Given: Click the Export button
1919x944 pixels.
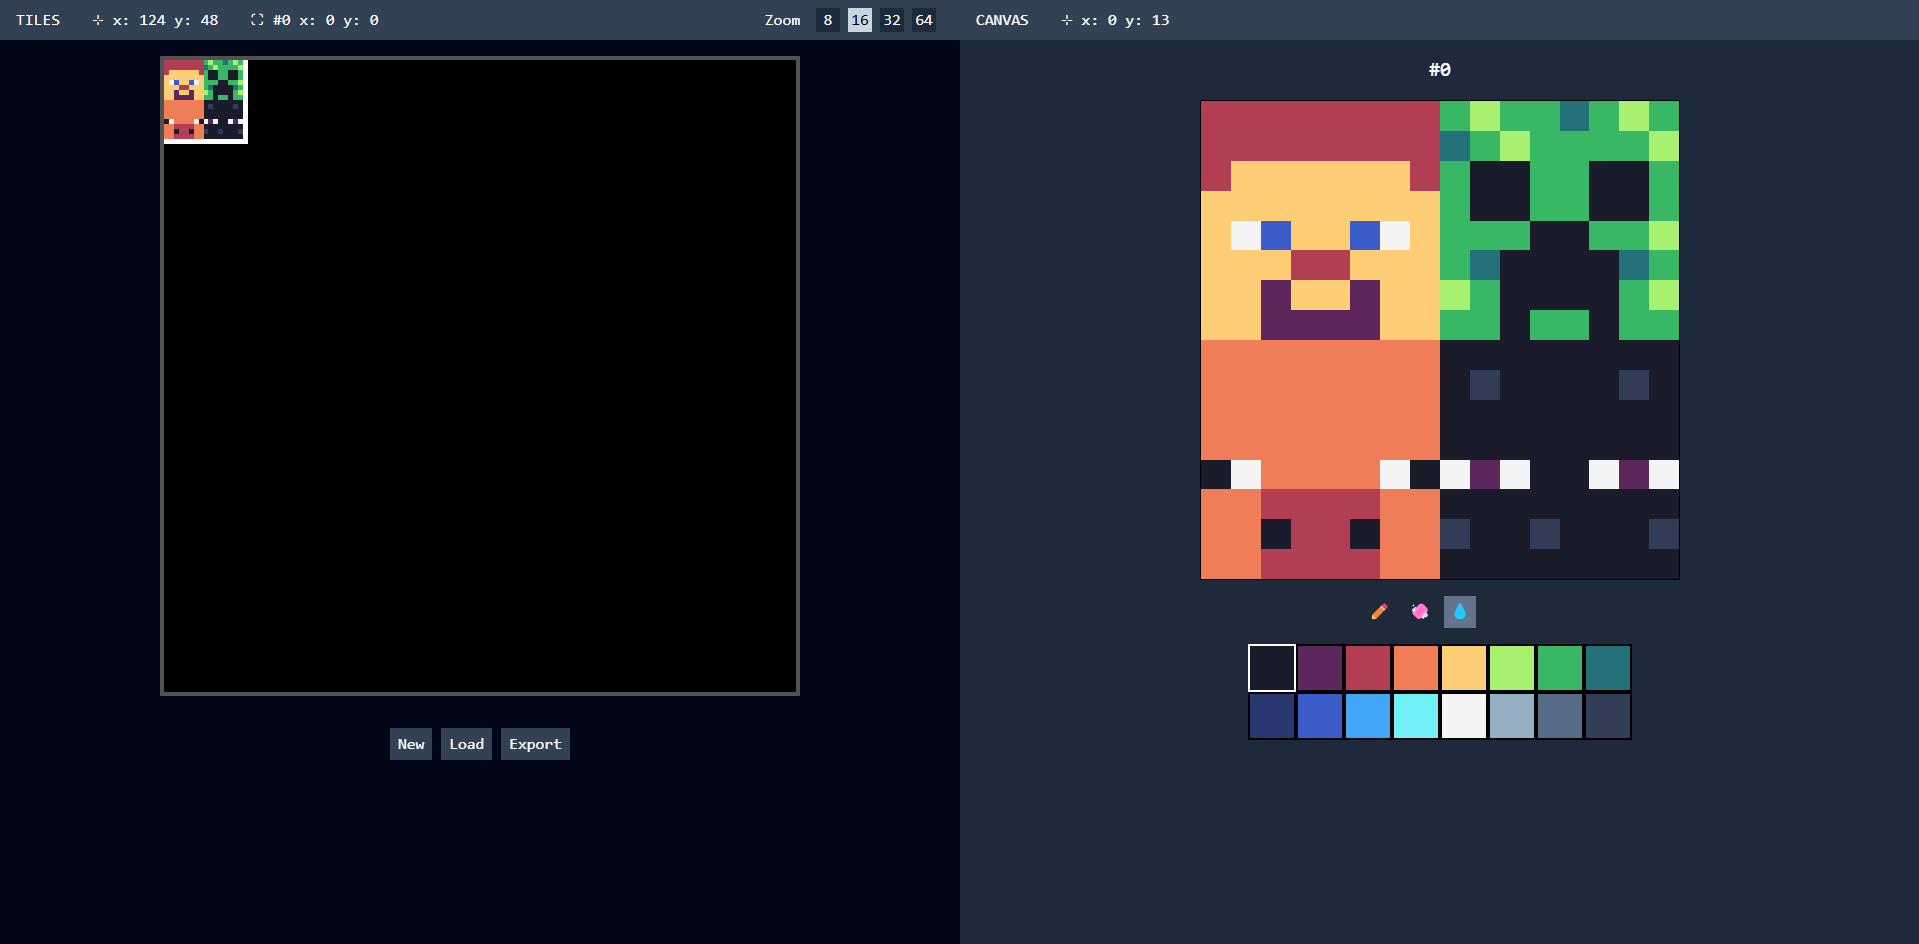Looking at the screenshot, I should point(535,744).
